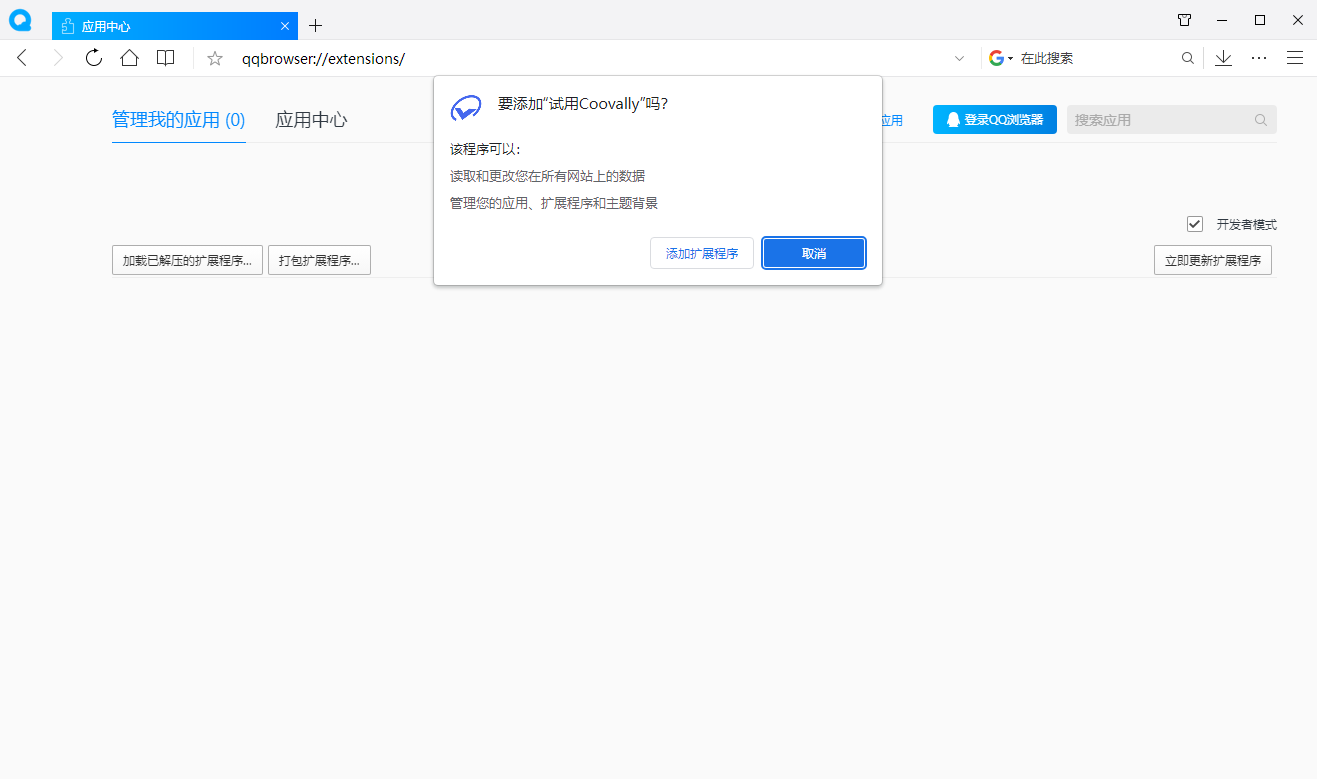Open a new tab with plus icon
Screen dimensions: 1317x779
pyautogui.click(x=315, y=25)
